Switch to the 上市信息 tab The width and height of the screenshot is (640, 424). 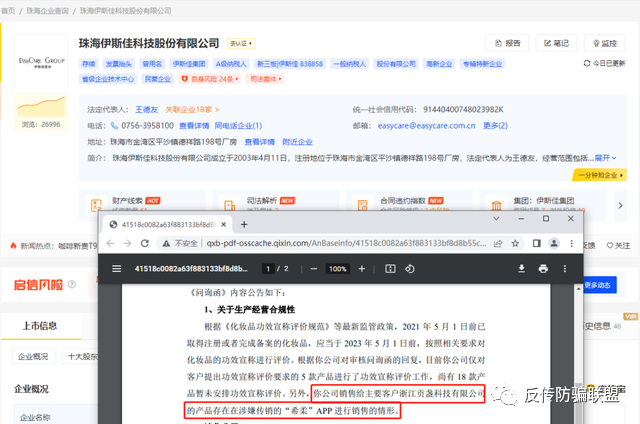click(40, 326)
